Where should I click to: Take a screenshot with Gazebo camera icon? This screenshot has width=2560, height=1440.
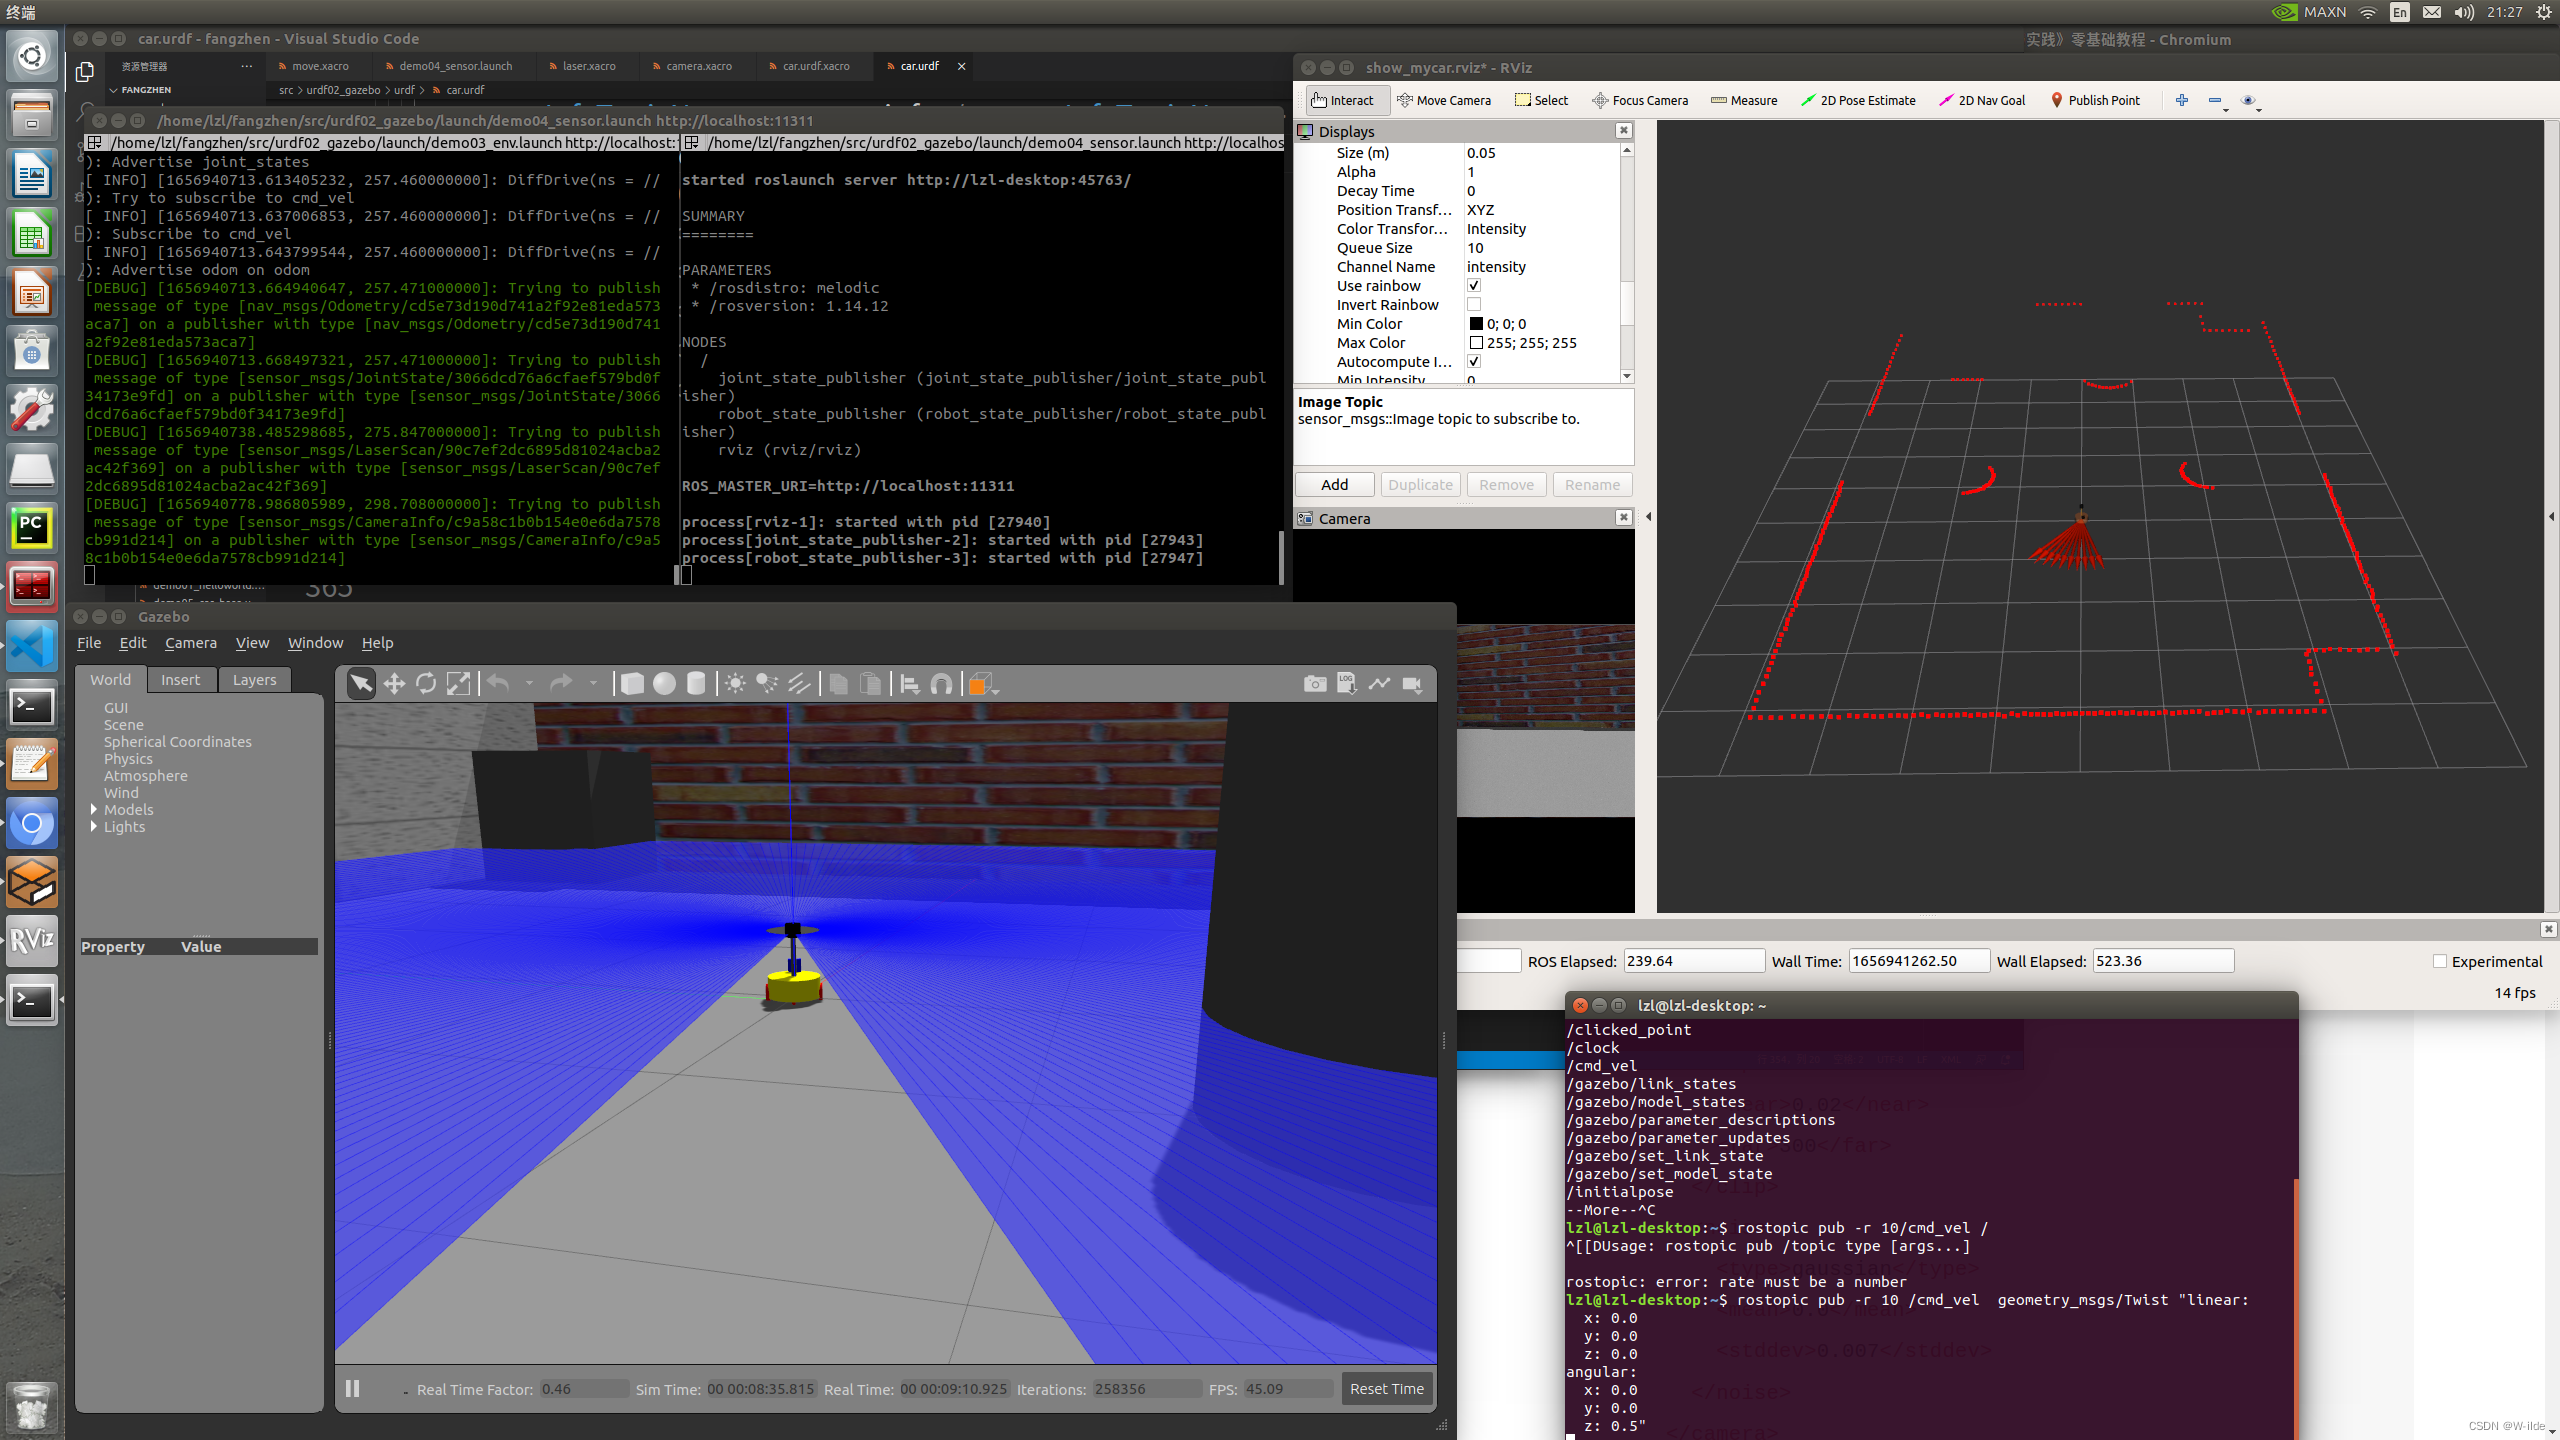coord(1315,684)
